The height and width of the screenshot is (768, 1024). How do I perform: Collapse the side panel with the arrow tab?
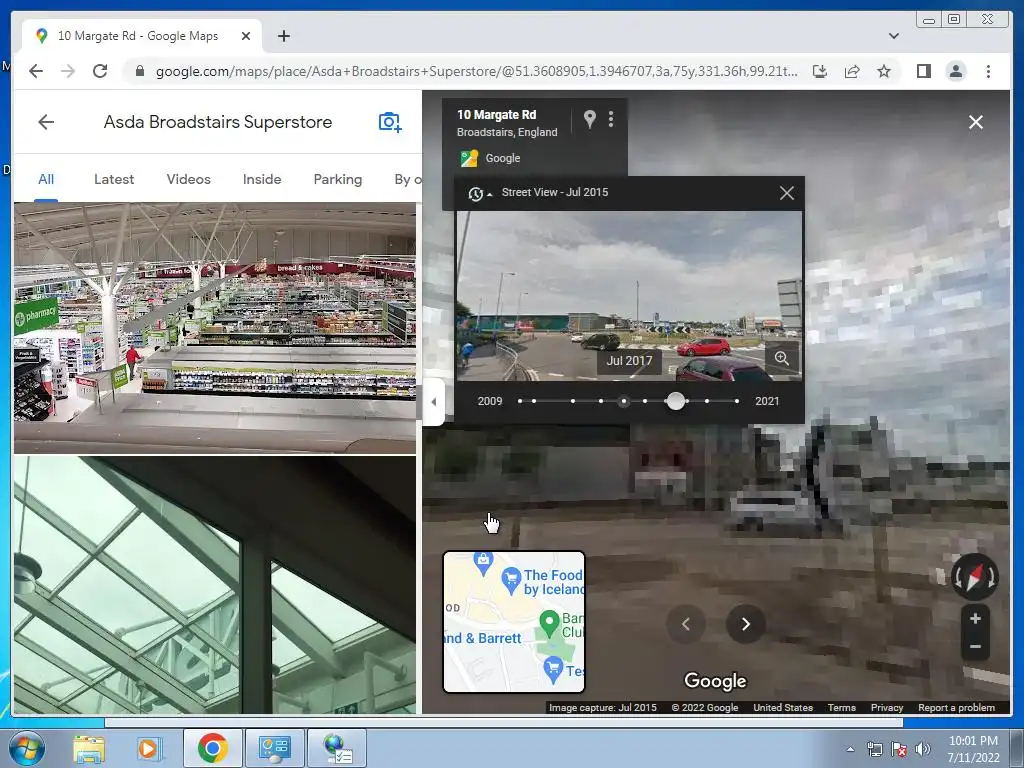[x=434, y=402]
